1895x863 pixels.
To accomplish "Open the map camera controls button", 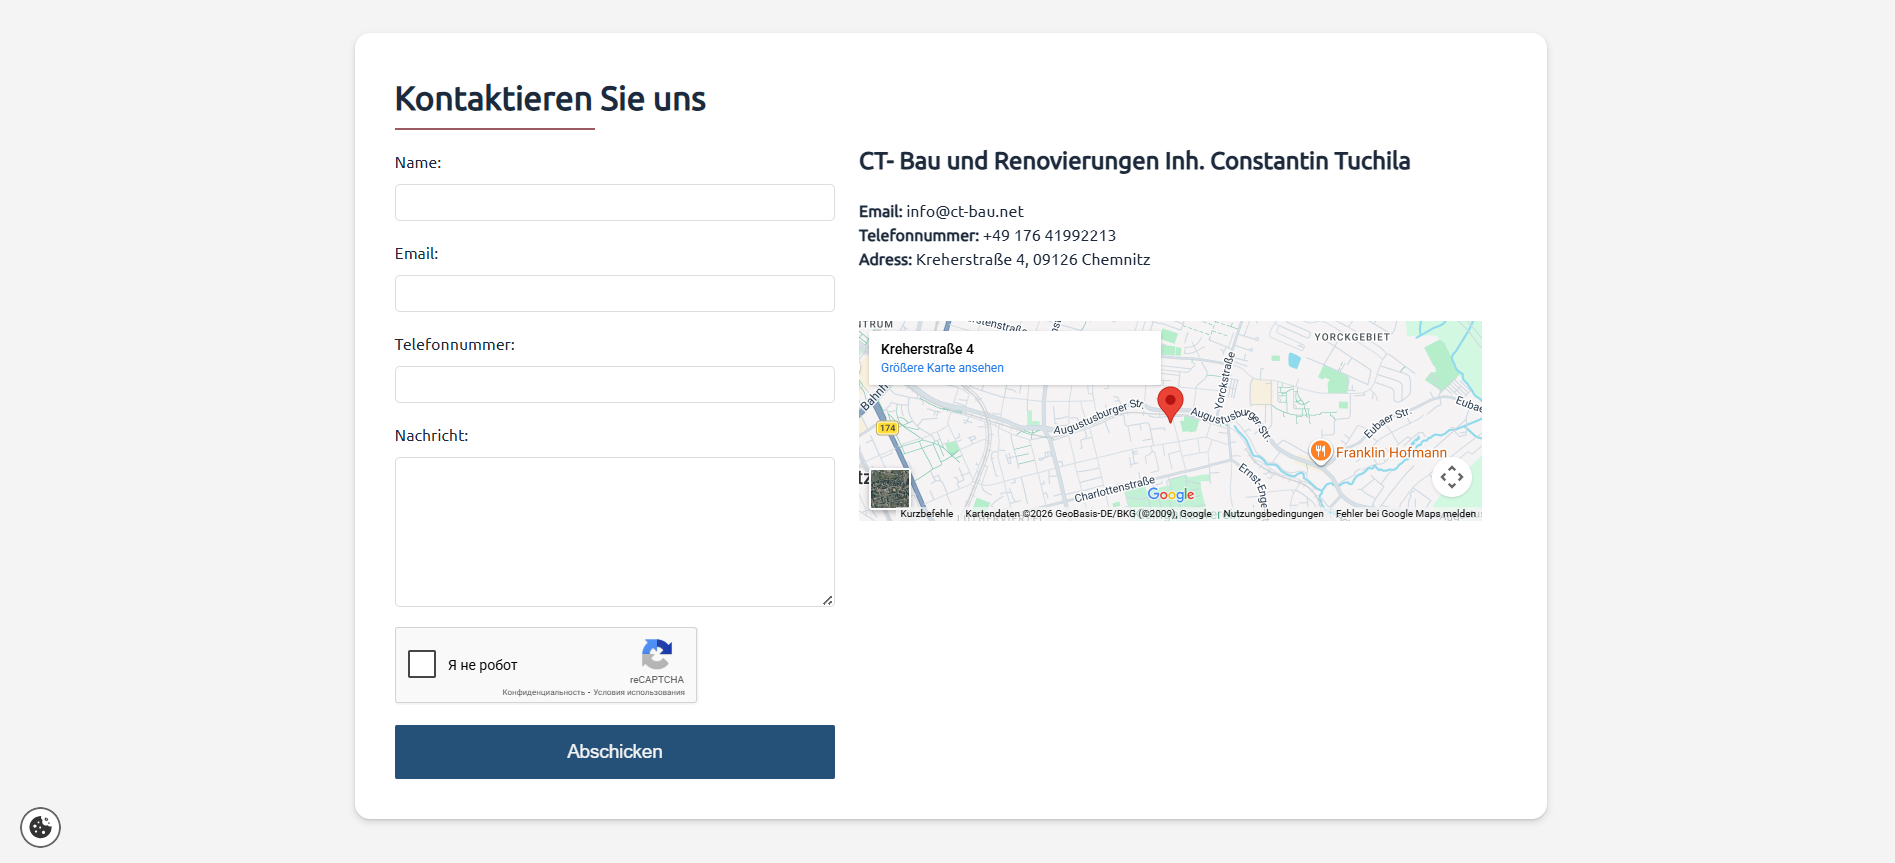I will pos(1451,477).
